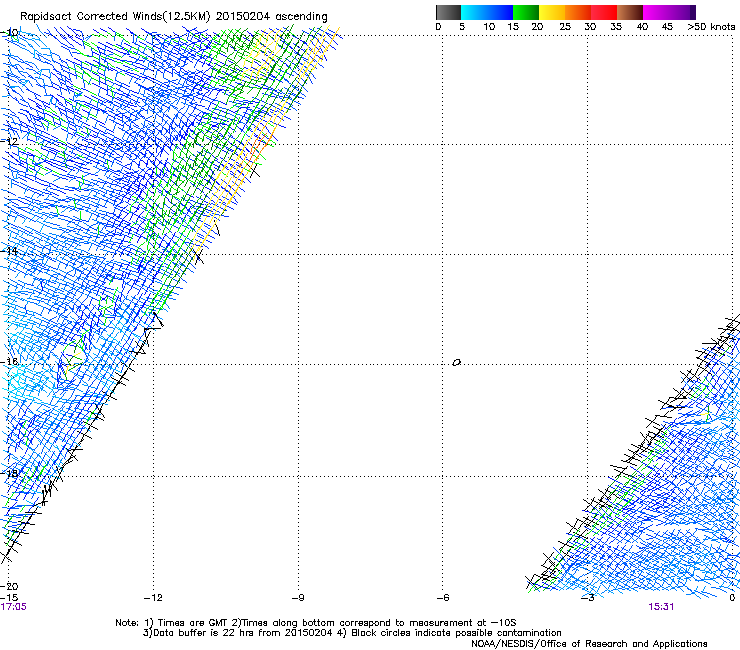Click the longitude label -6
The height and width of the screenshot is (650, 740).
442,598
